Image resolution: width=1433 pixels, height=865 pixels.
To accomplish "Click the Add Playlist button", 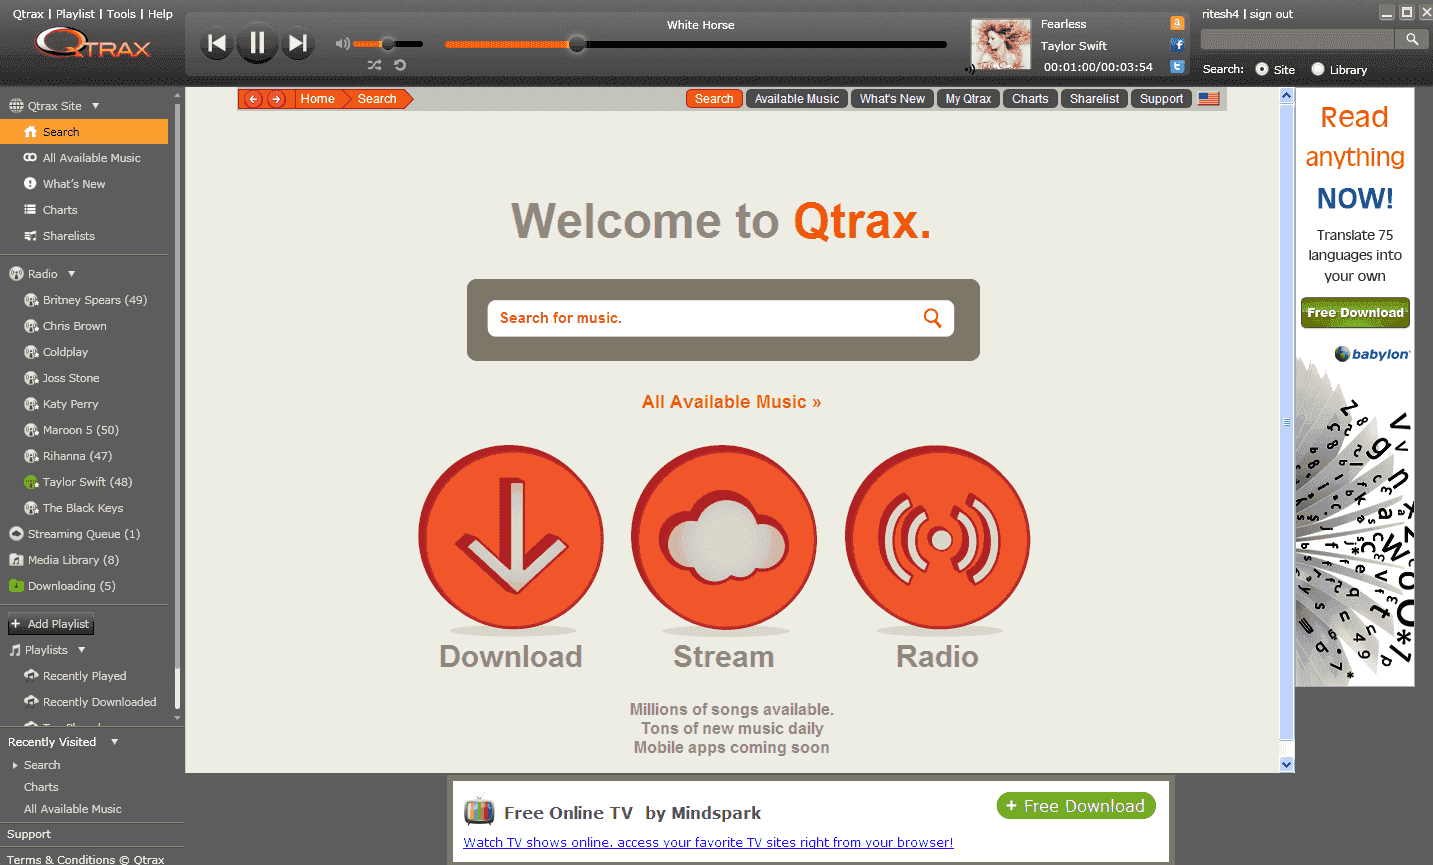I will tap(50, 623).
